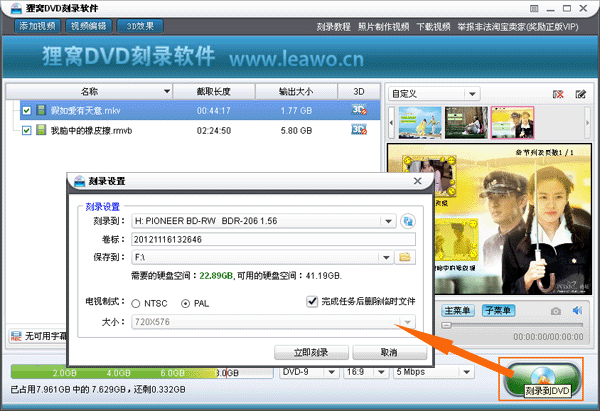Click the app logo icon in titlebar
The image size is (600, 411).
point(16,8)
